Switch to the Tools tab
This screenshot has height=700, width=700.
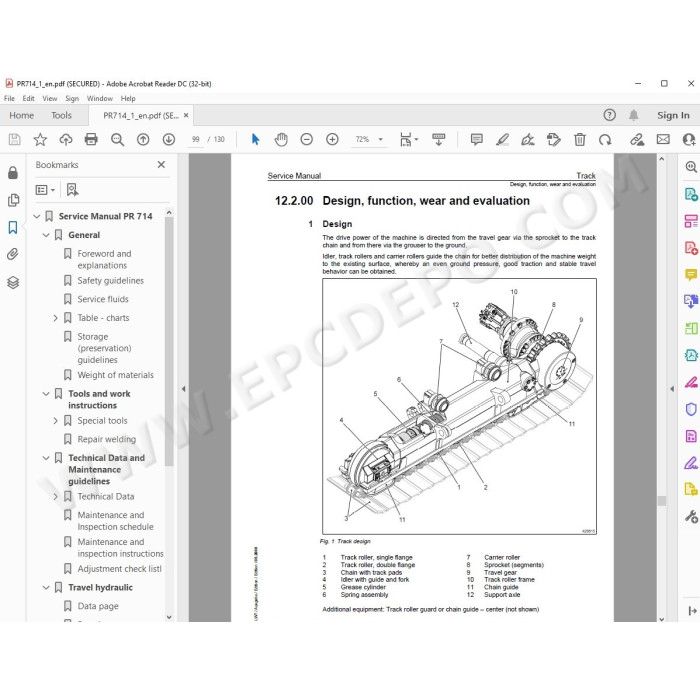coord(61,116)
